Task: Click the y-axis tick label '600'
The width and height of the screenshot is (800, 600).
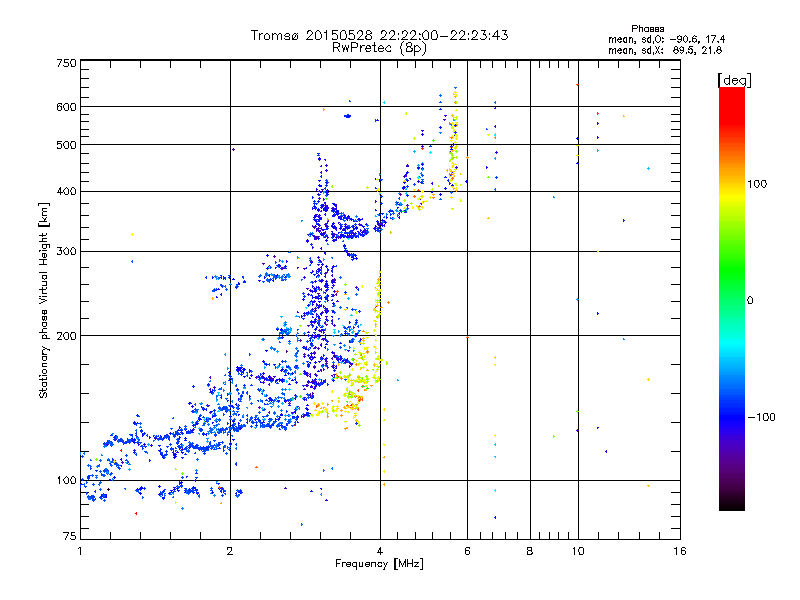Action: (x=66, y=107)
